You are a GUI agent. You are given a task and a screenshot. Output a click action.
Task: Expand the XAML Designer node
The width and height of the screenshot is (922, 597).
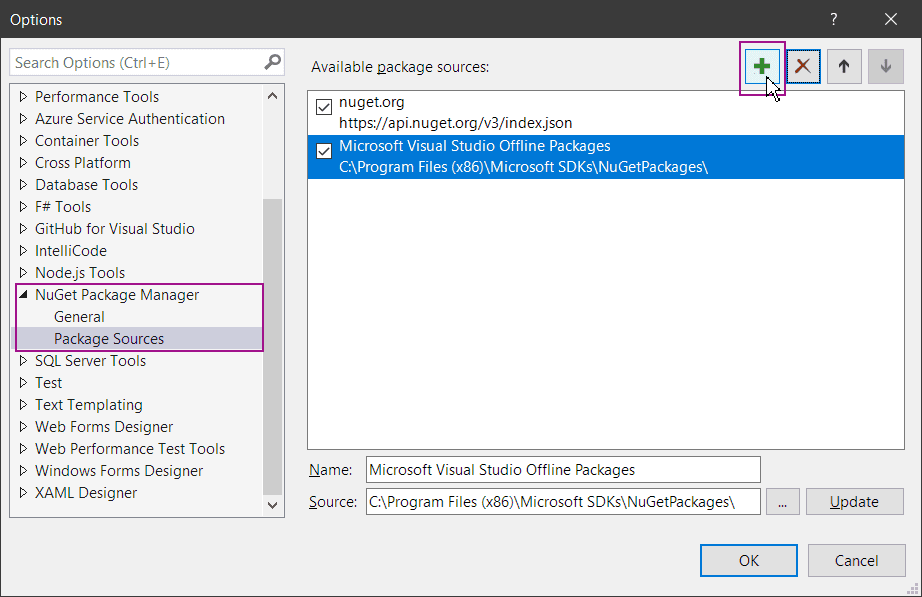point(24,493)
